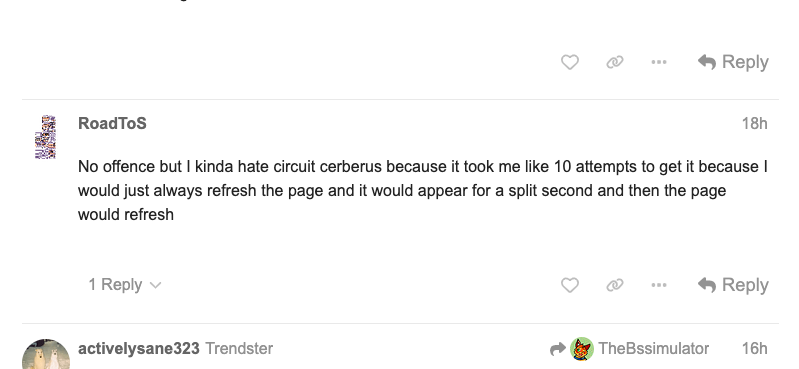Visit activelysane323's profile via username
Viewport: 799px width, 369px height.
pyautogui.click(x=139, y=349)
